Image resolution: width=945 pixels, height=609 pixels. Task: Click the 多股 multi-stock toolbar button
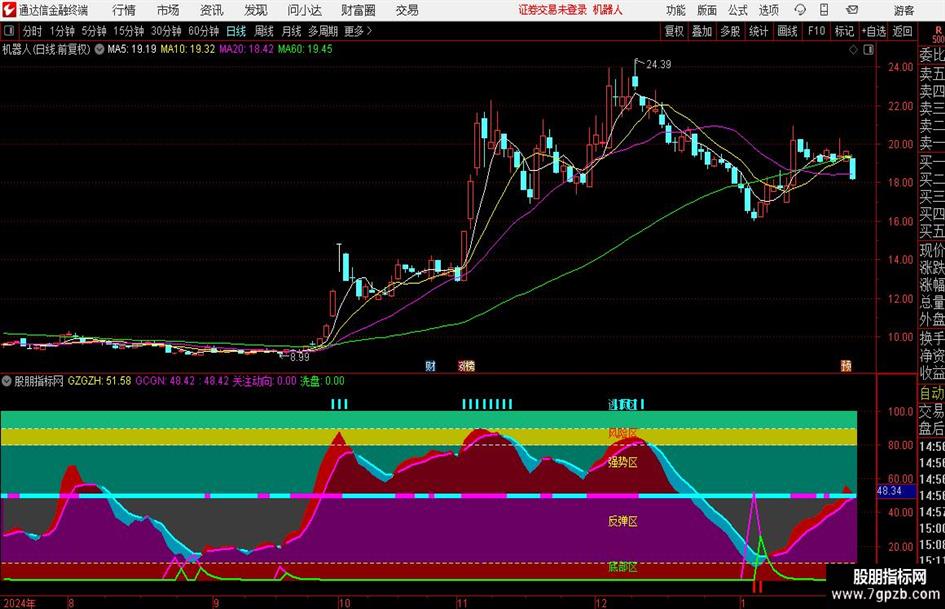[730, 31]
